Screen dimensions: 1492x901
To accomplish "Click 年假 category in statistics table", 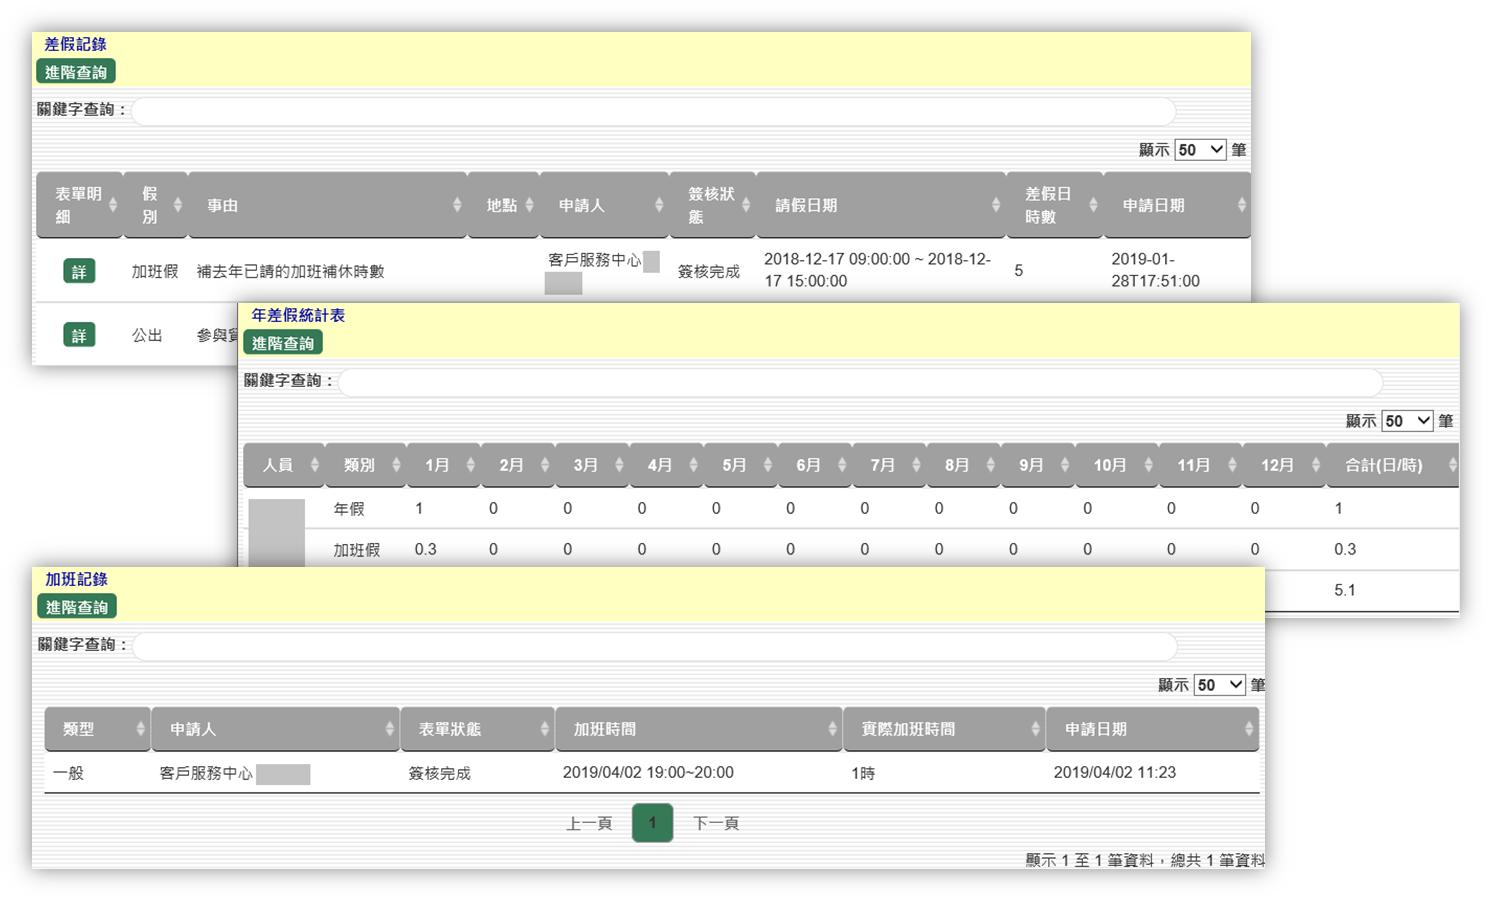I will click(x=349, y=509).
